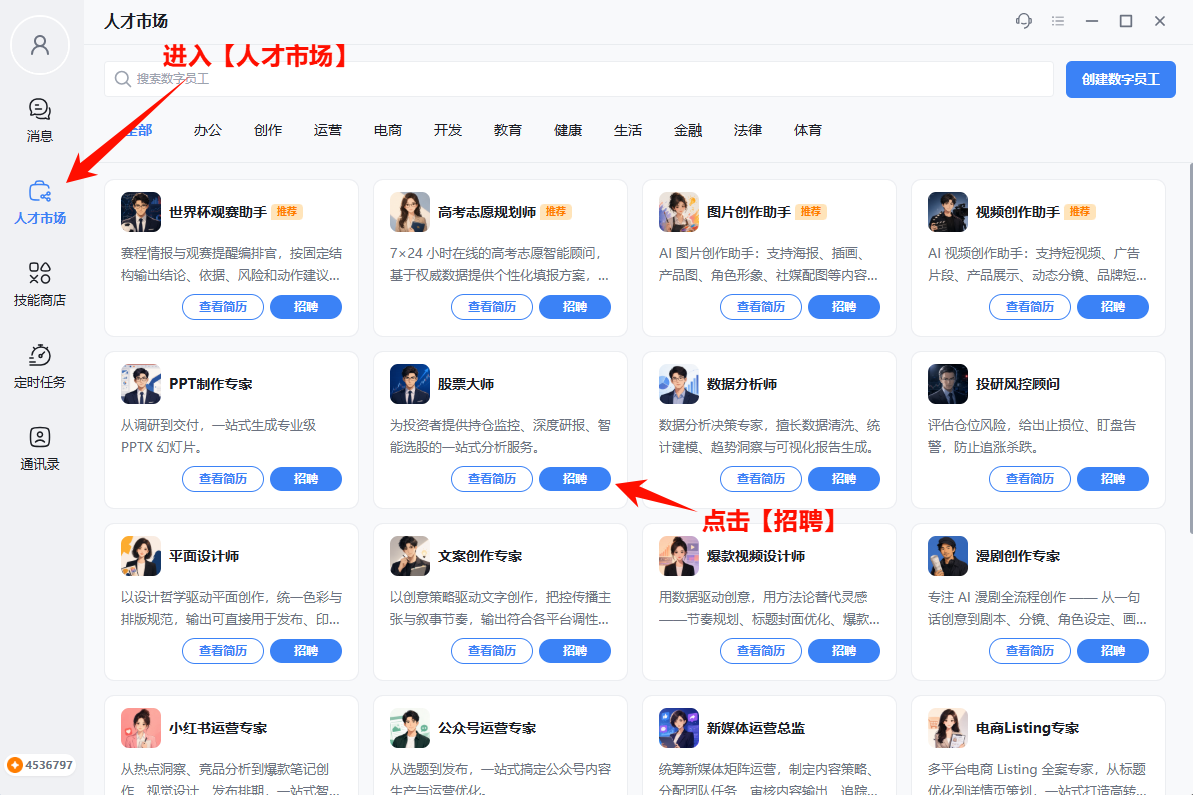
Task: Open the user profile avatar icon
Action: 40,45
